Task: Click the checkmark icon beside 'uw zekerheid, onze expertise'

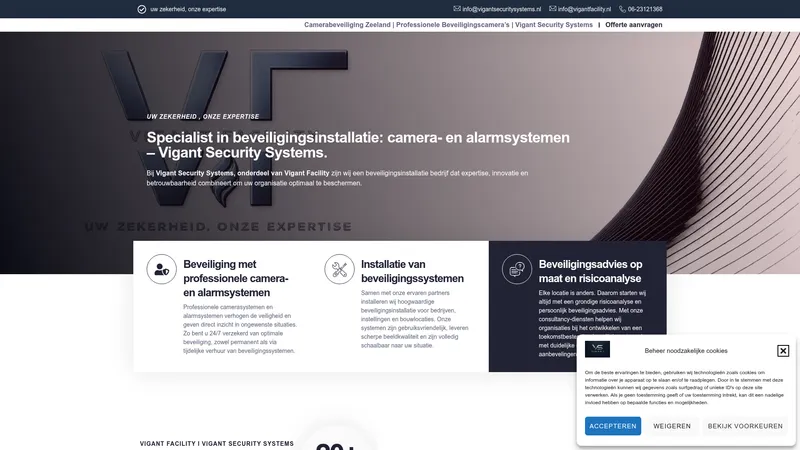Action: pyautogui.click(x=142, y=9)
